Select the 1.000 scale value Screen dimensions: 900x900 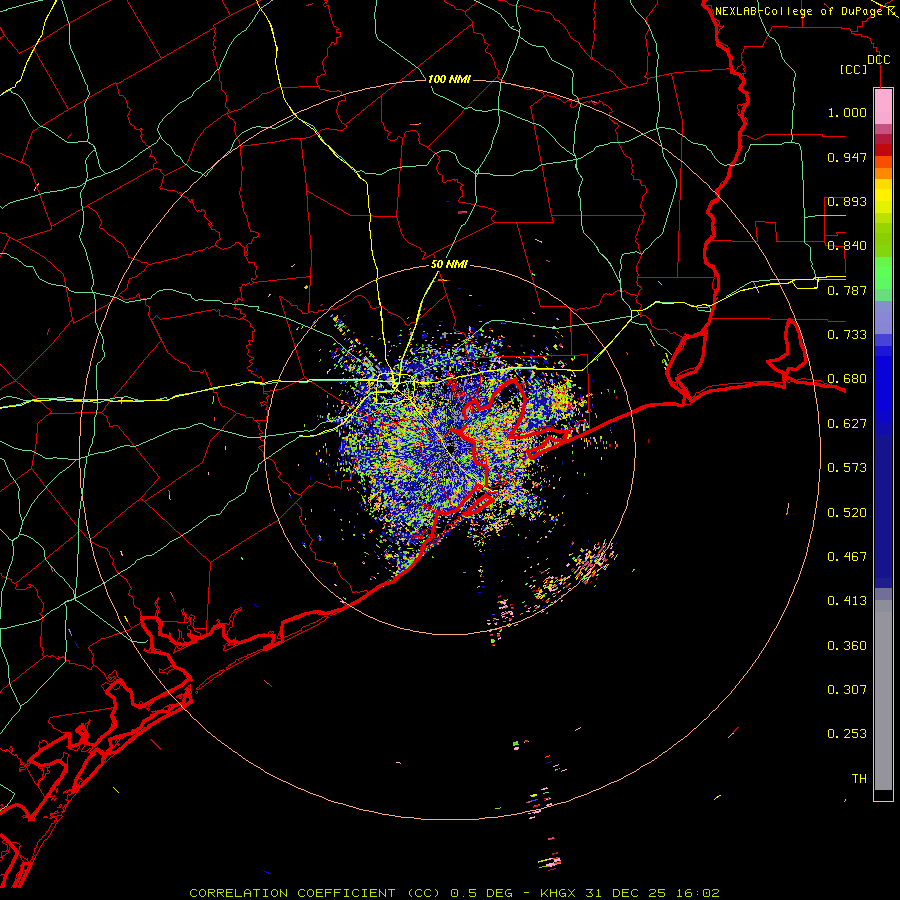click(x=847, y=112)
